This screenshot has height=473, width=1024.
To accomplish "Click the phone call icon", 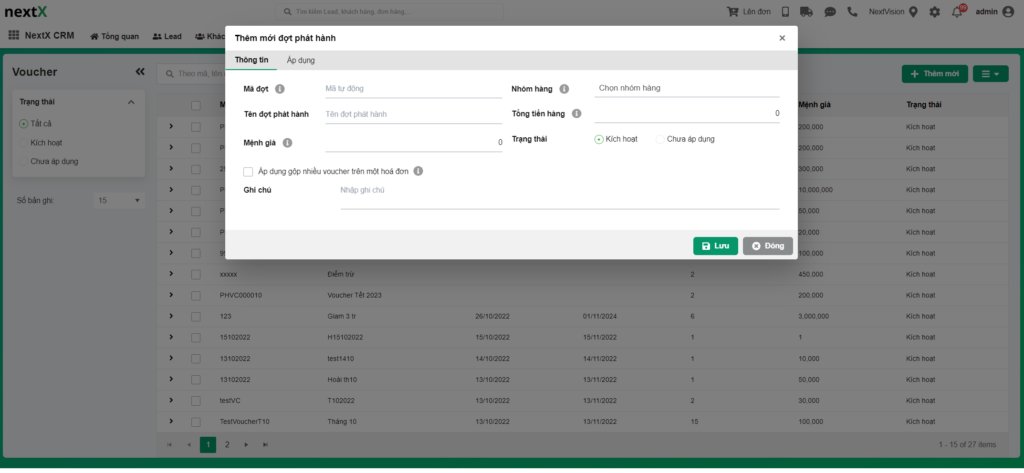I will (852, 12).
